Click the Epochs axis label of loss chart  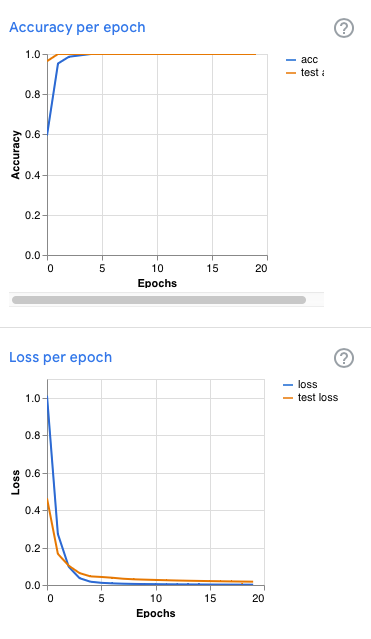coord(156,613)
